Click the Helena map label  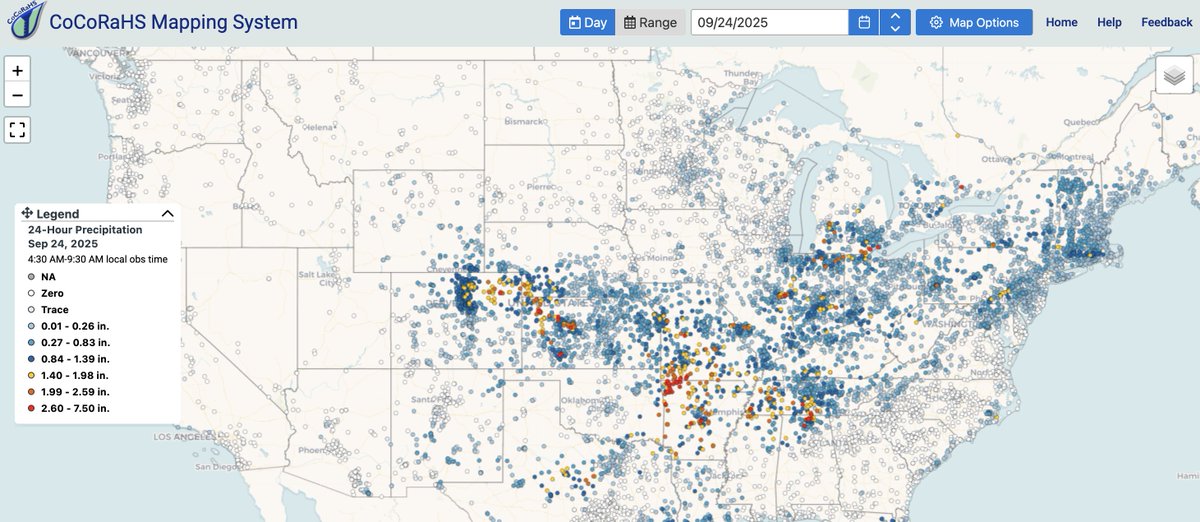(x=318, y=127)
